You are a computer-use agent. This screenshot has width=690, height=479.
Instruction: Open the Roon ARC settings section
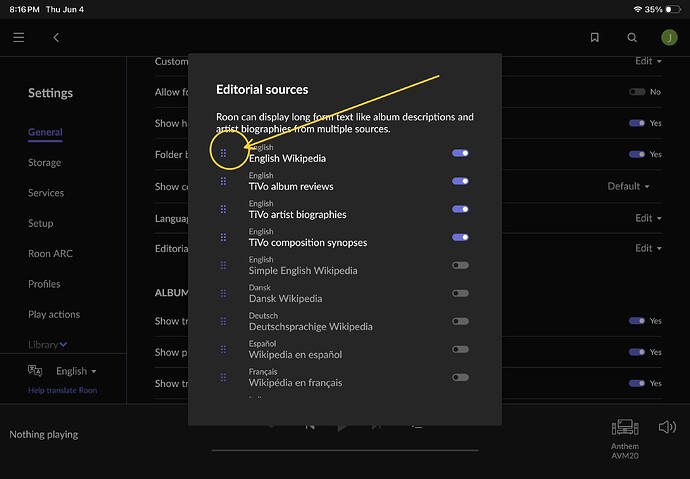point(50,253)
